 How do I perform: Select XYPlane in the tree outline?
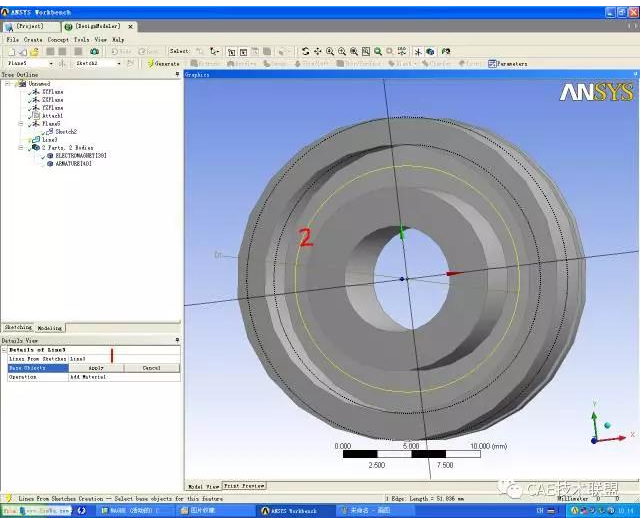52,92
